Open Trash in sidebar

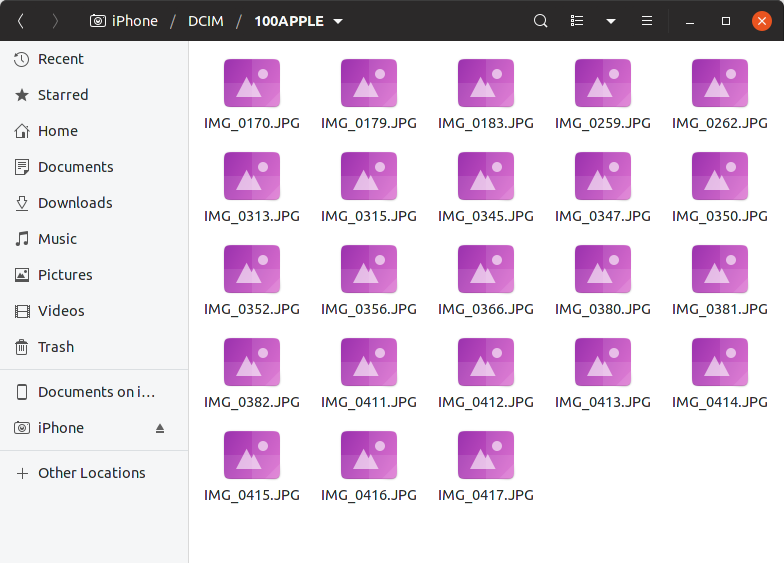tap(55, 347)
